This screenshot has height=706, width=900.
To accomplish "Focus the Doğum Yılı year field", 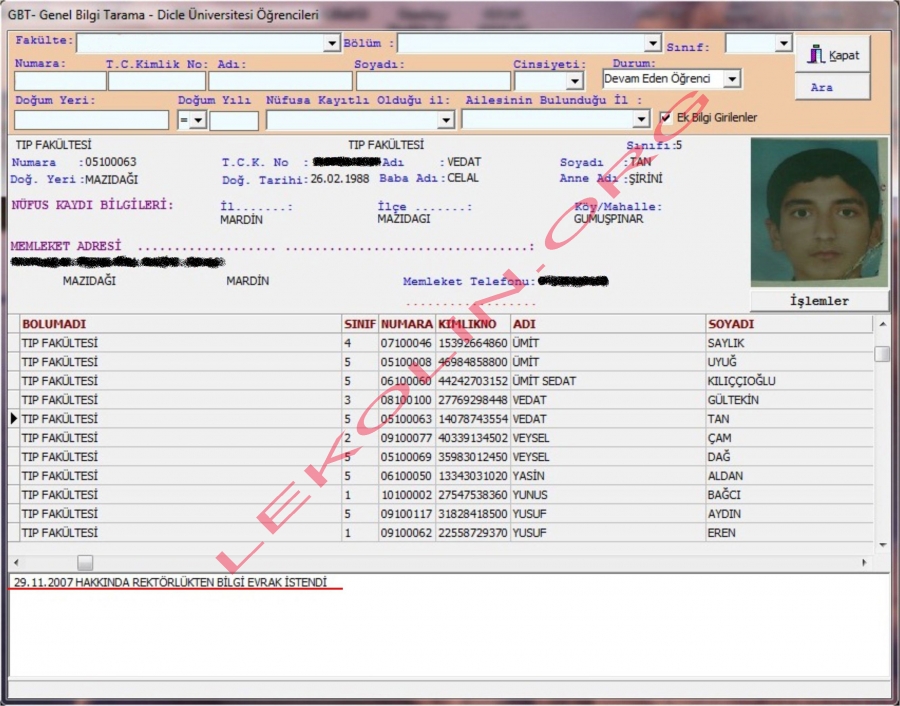I will tap(234, 121).
